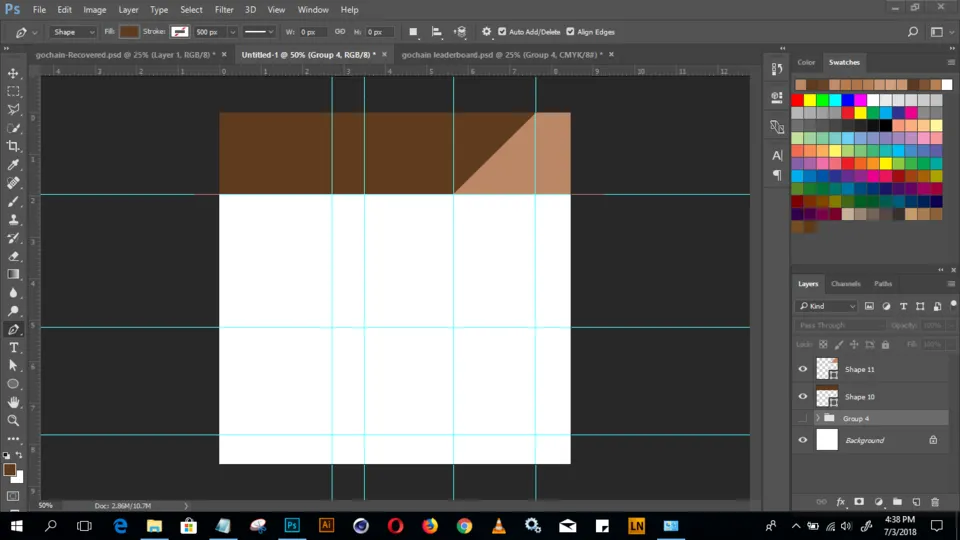Select the Brush tool
960x540 pixels.
pos(13,201)
